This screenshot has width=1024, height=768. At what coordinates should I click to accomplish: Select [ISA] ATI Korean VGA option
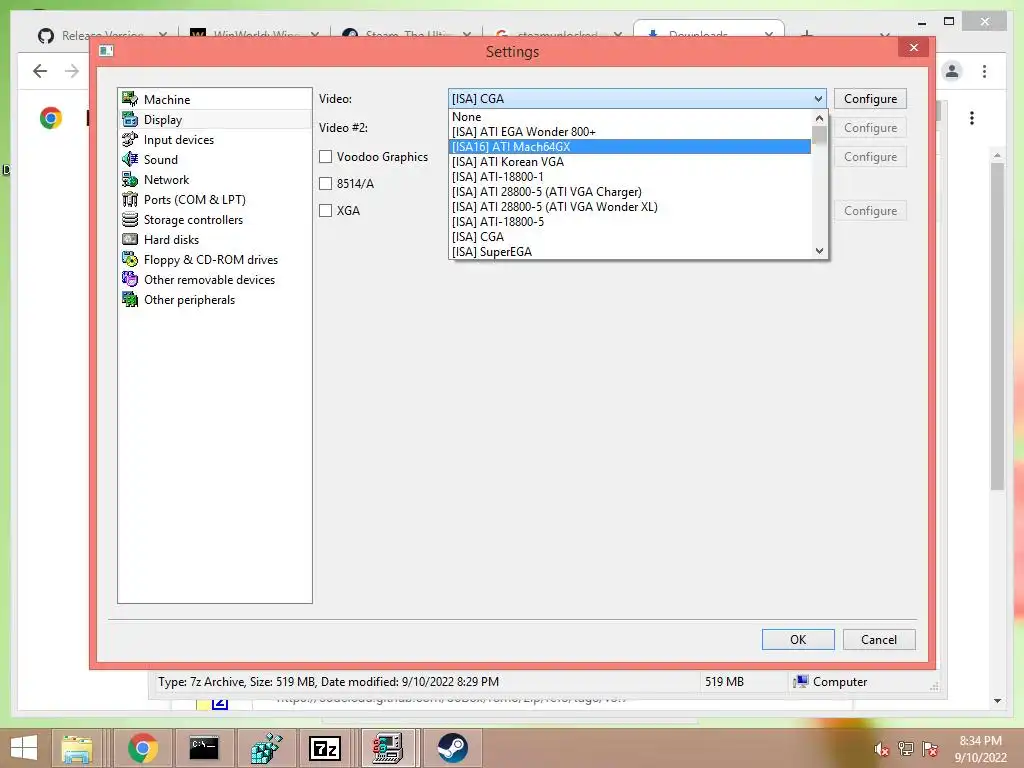coord(630,162)
